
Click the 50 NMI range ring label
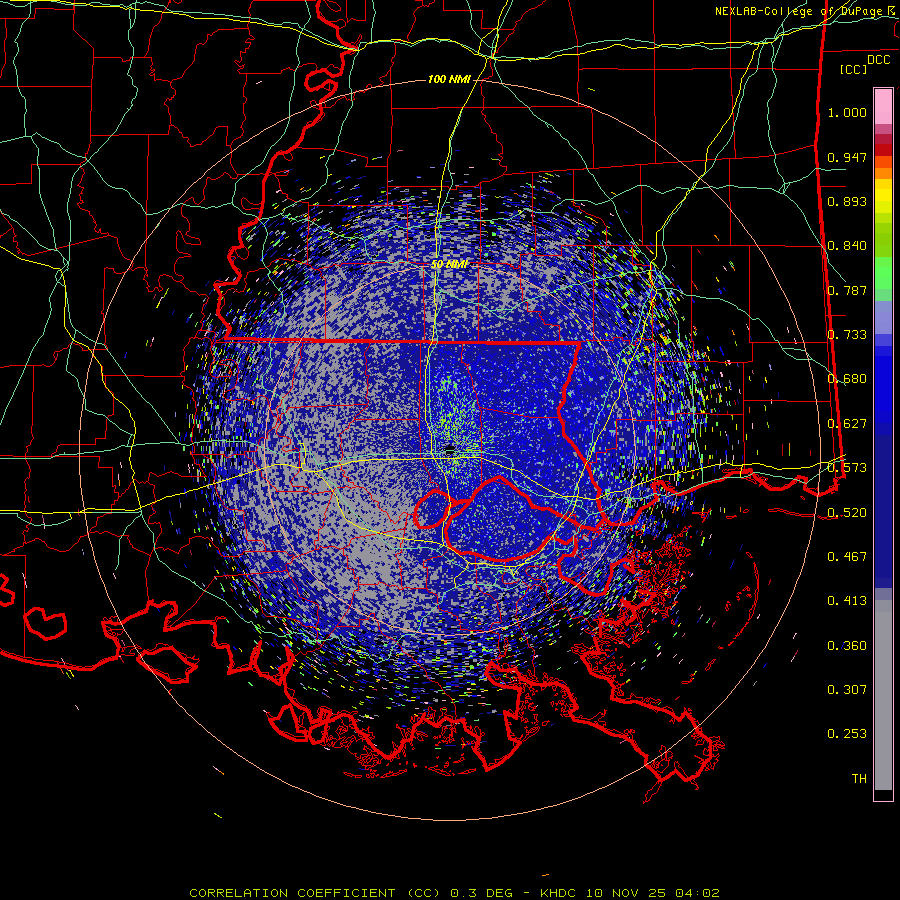click(x=449, y=264)
